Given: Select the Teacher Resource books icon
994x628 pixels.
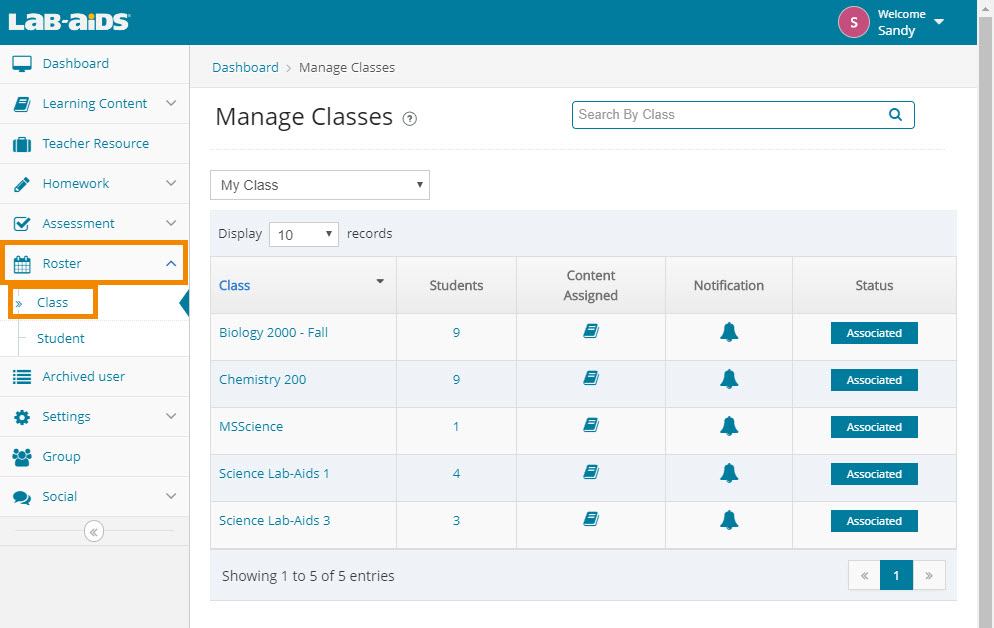Looking at the screenshot, I should click(22, 143).
